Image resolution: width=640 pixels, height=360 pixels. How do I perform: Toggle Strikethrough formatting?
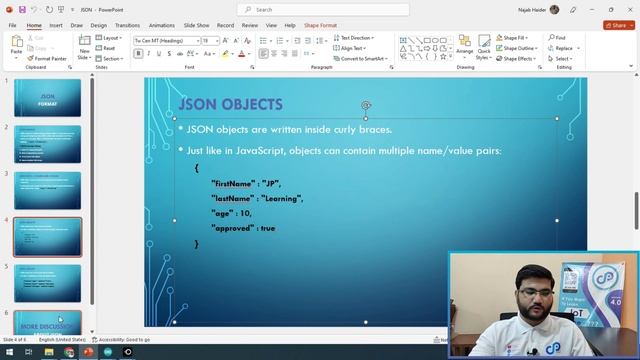click(180, 53)
